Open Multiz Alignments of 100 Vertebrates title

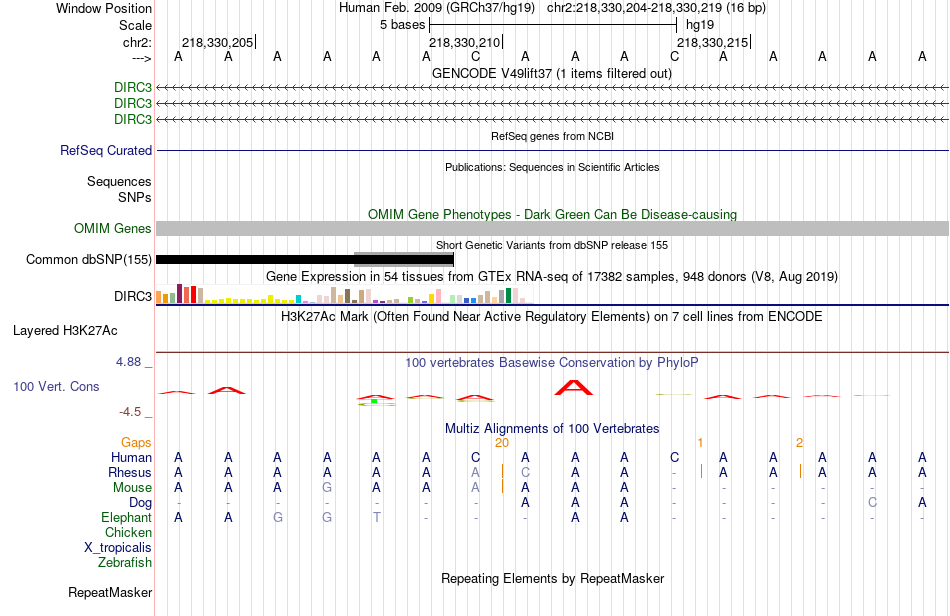[x=552, y=428]
